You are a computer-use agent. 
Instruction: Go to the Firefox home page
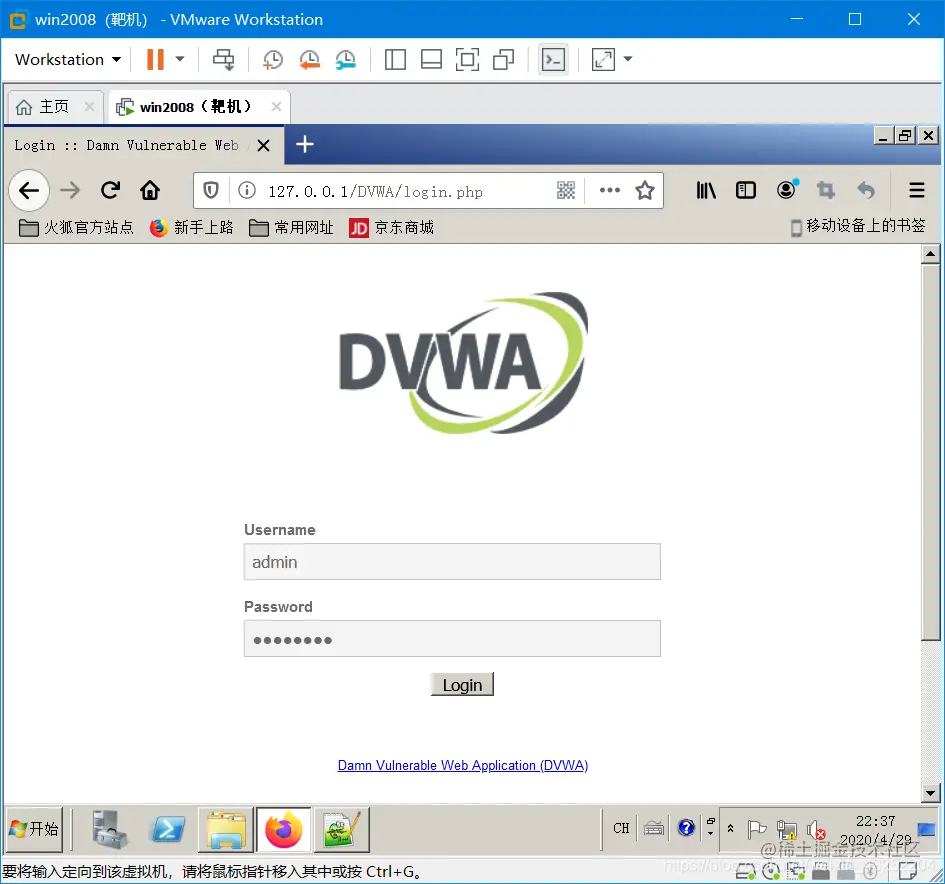click(150, 190)
